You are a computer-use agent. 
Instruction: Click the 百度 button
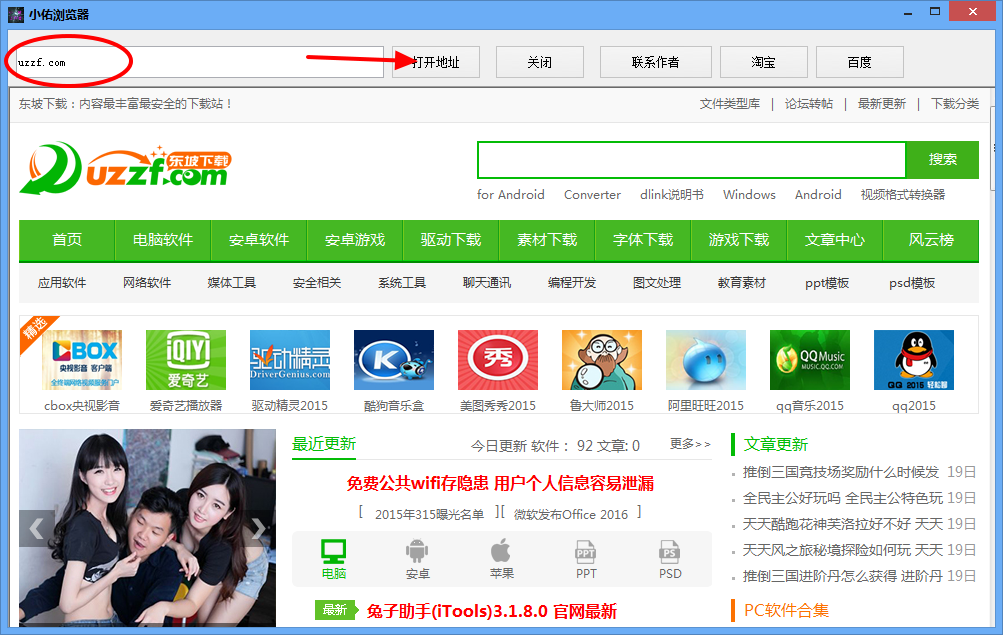point(860,62)
